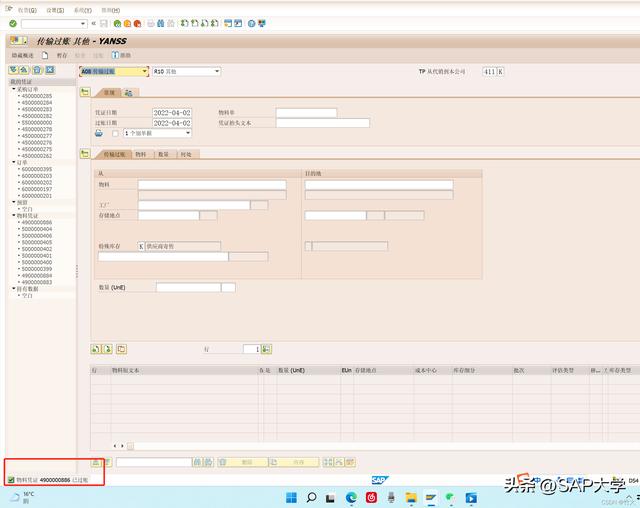
Task: Open Microsoft Edge from the taskbar
Action: click(351, 497)
